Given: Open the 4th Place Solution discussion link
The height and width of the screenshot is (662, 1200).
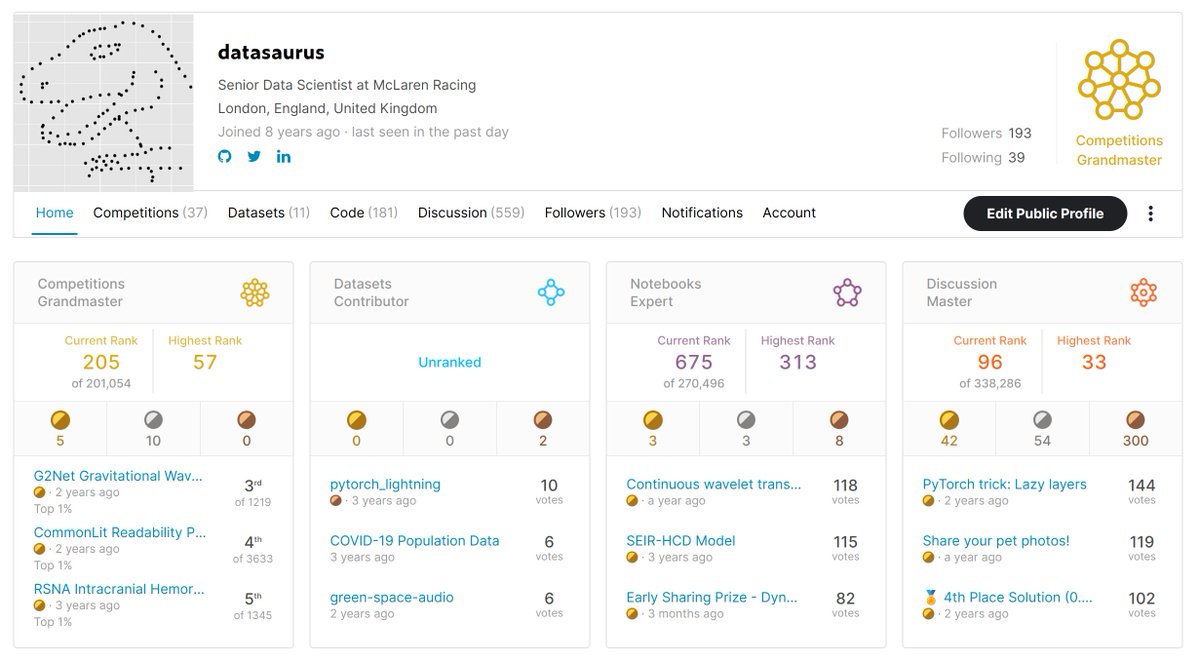Looking at the screenshot, I should [x=1007, y=597].
